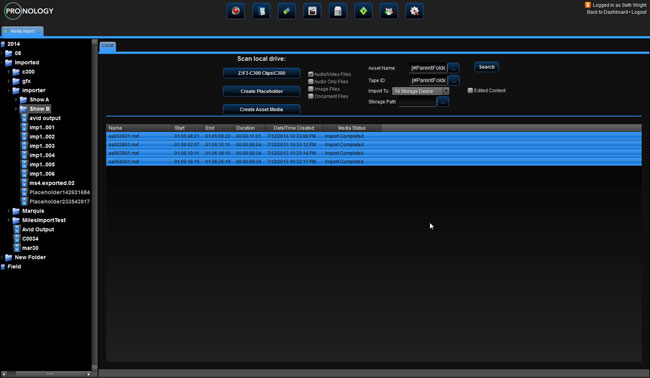Click the asset icon next to imp1..004
Viewport: 650px width, 378px height.
point(24,155)
